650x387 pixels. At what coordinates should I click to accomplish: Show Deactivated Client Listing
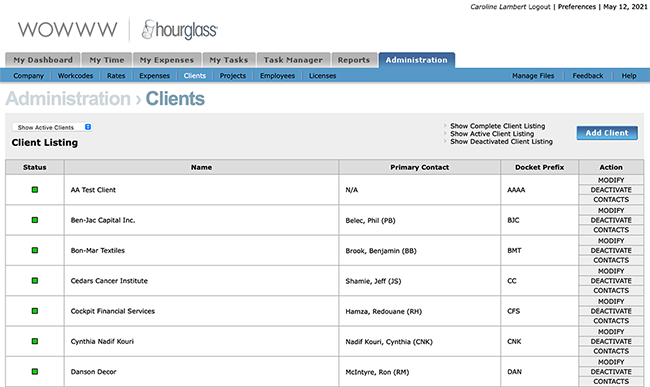click(x=502, y=142)
